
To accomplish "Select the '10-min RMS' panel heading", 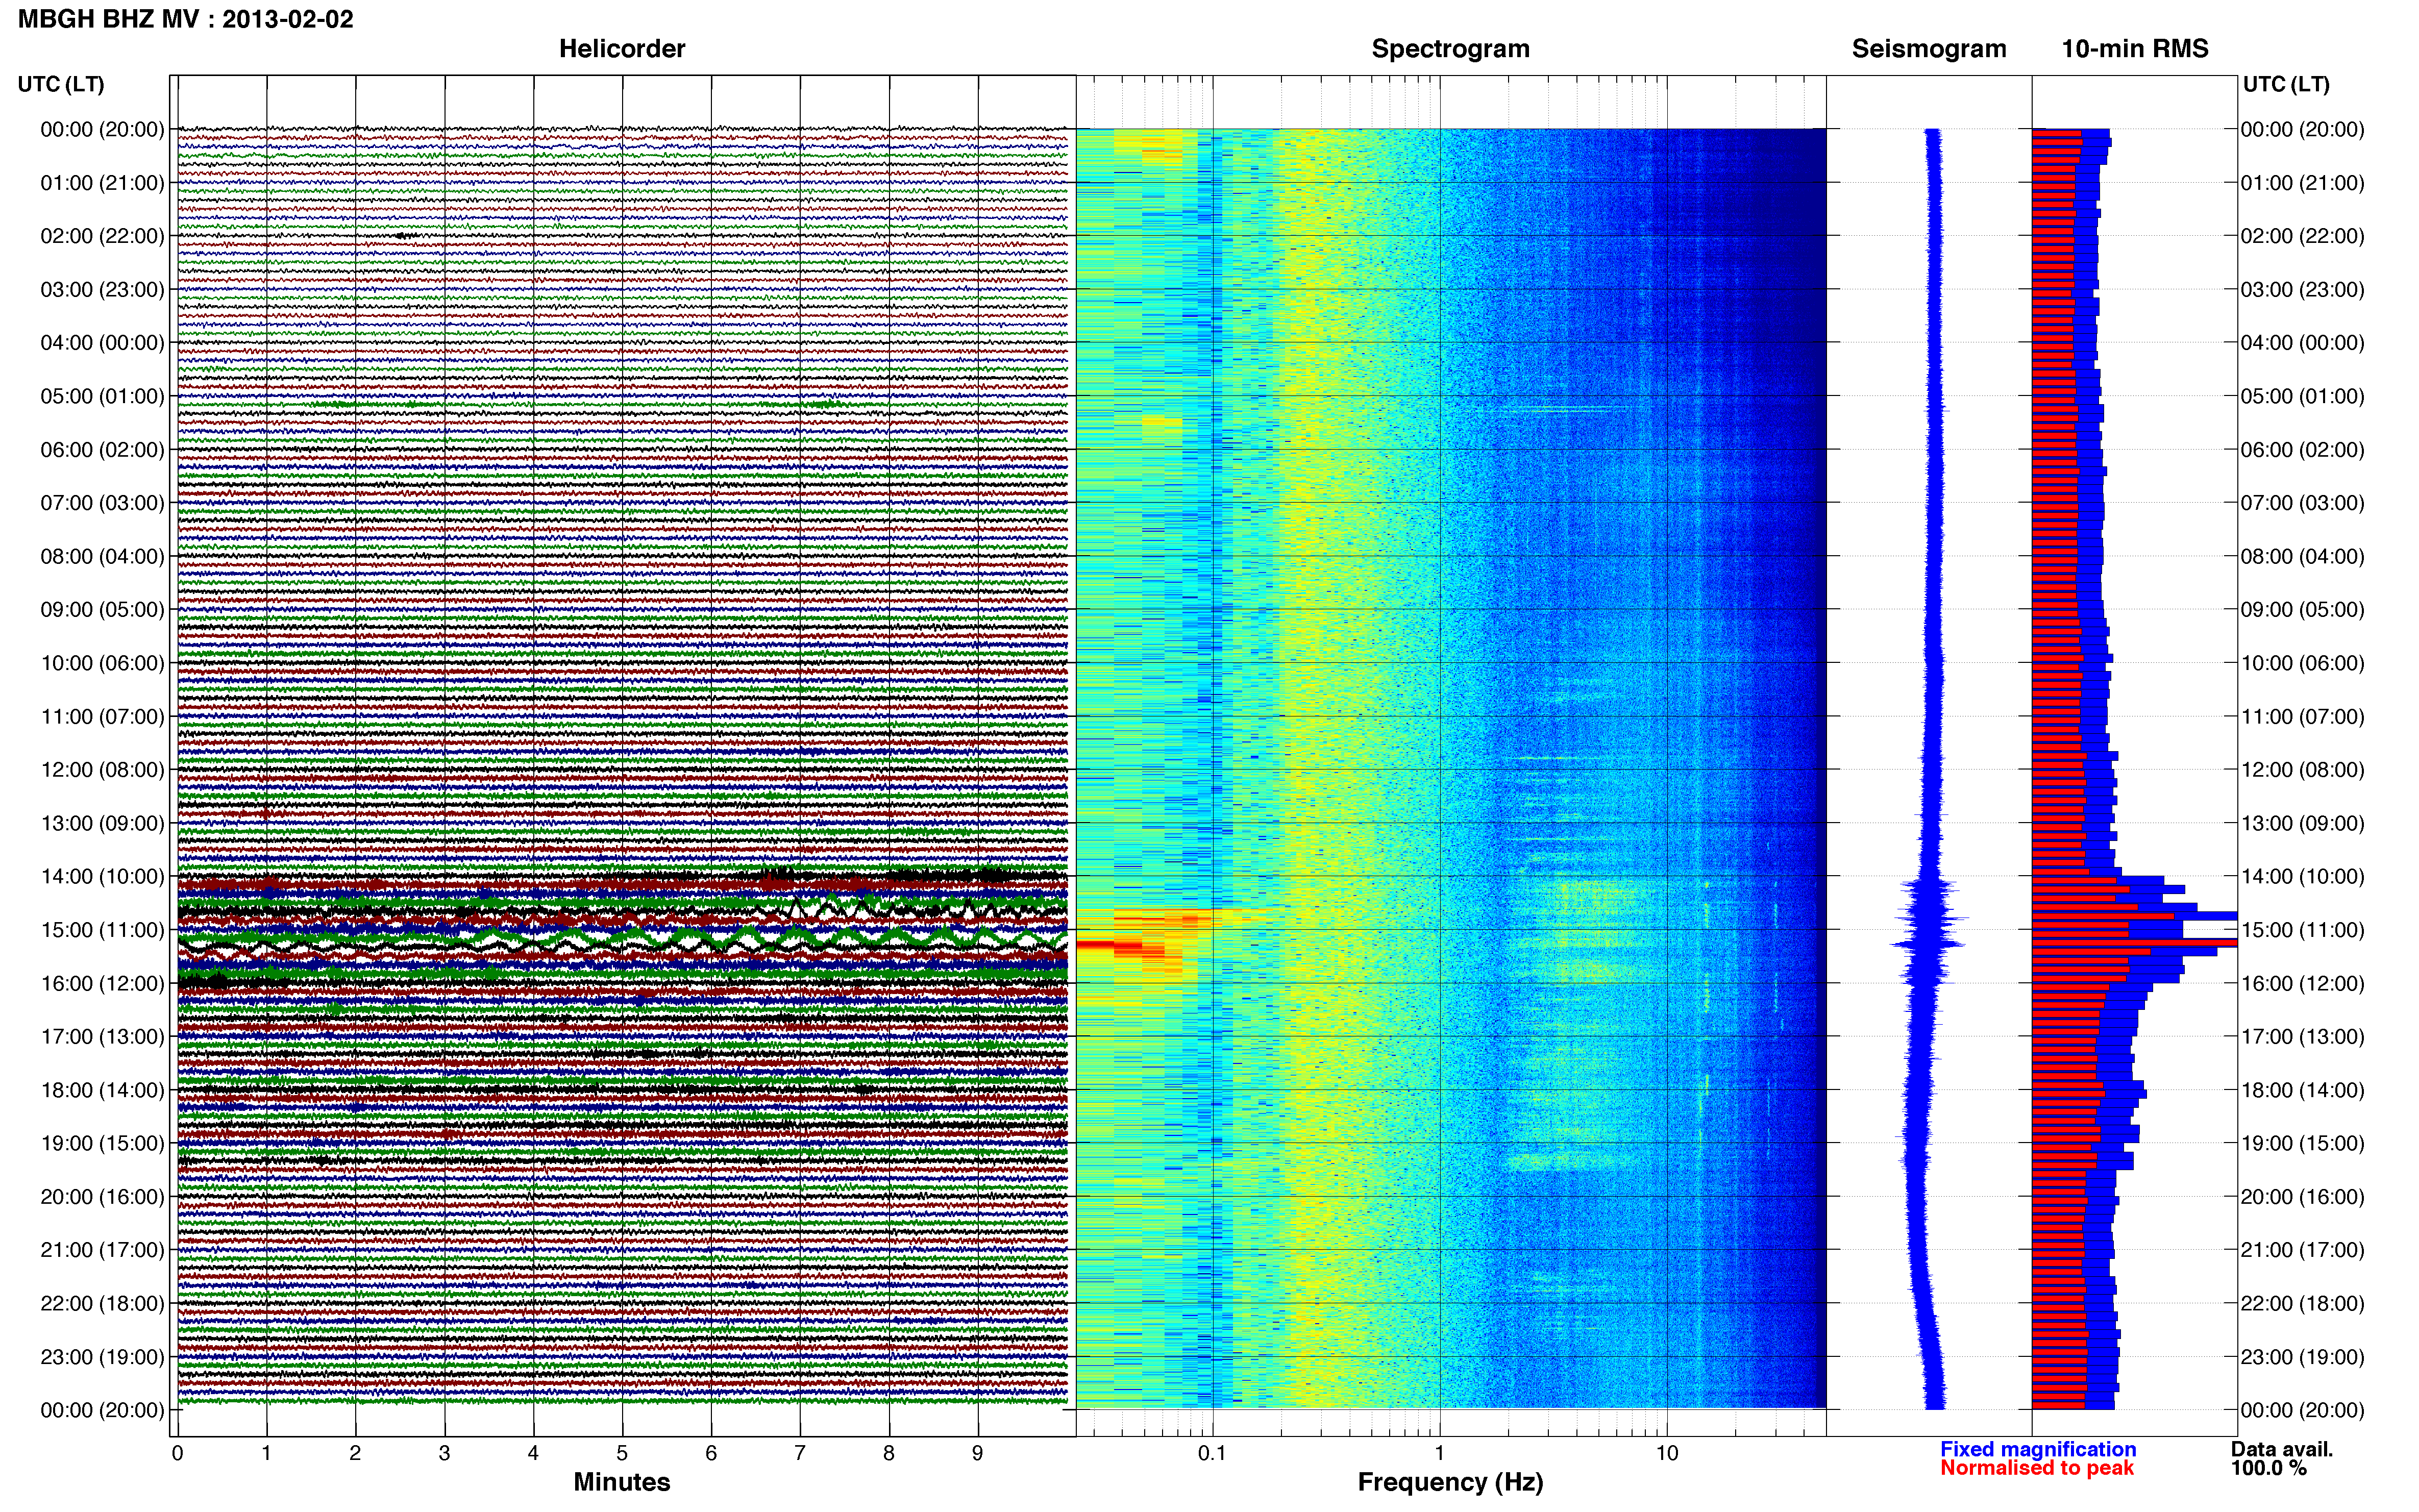I will click(x=2134, y=48).
